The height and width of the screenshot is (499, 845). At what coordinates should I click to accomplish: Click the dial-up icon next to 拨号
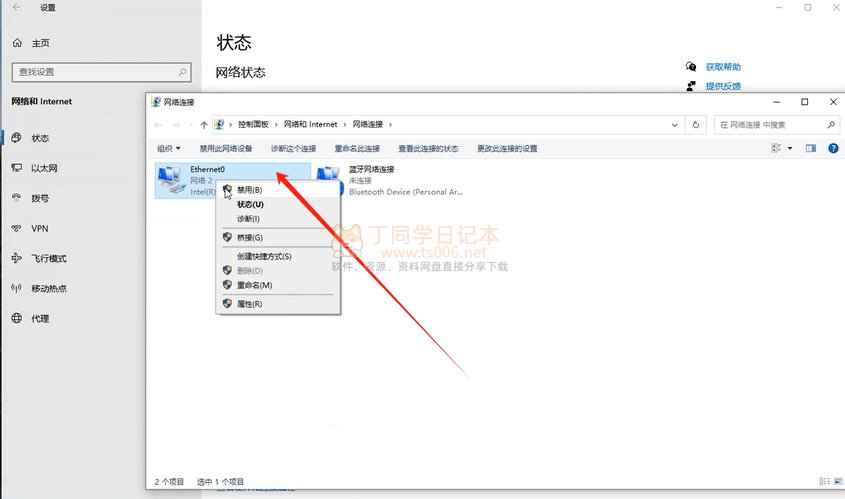point(17,198)
